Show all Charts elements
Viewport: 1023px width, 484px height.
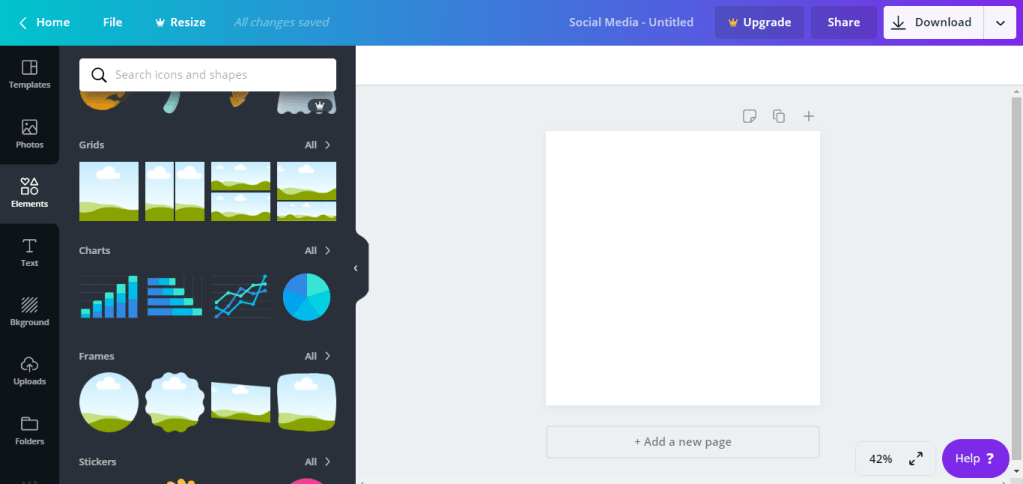[x=318, y=251]
